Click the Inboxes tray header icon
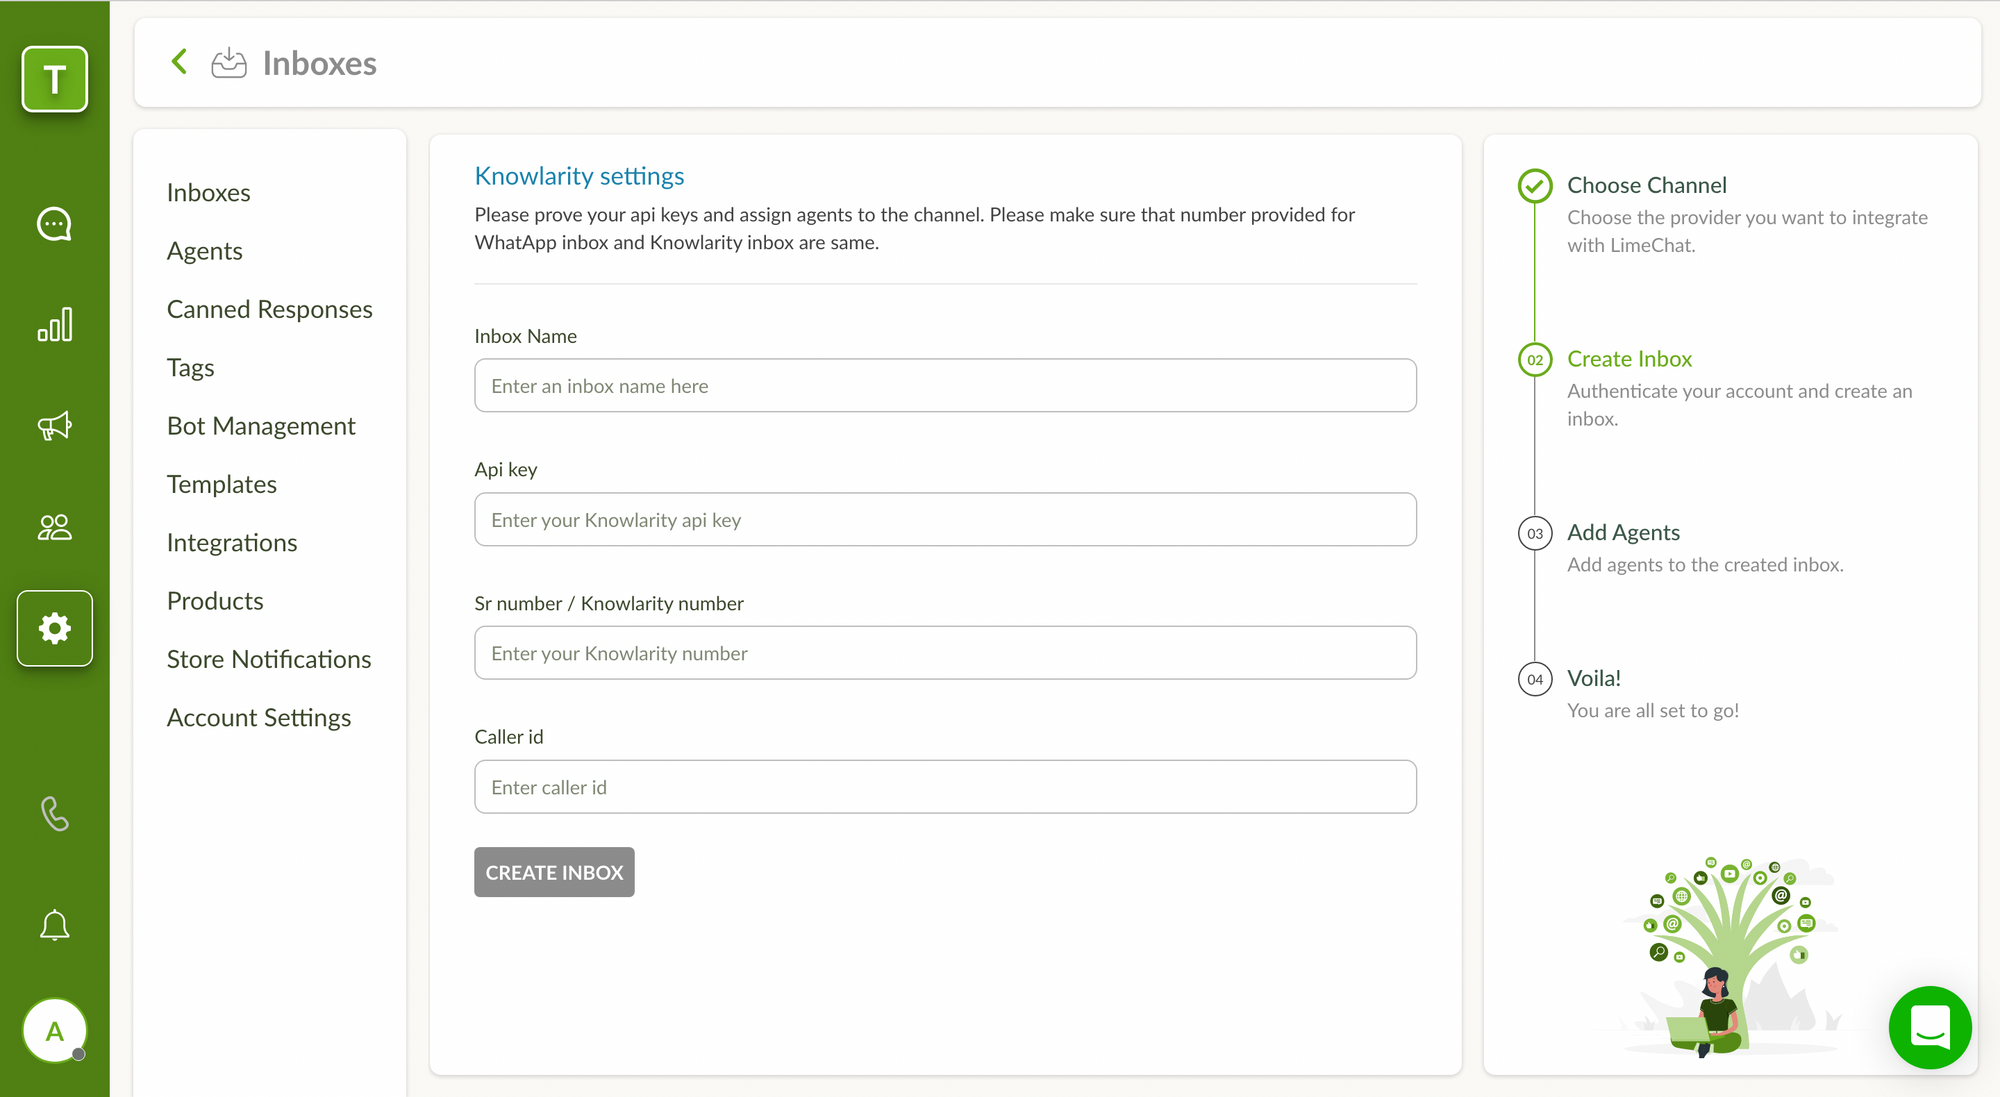The width and height of the screenshot is (2000, 1097). pos(229,63)
